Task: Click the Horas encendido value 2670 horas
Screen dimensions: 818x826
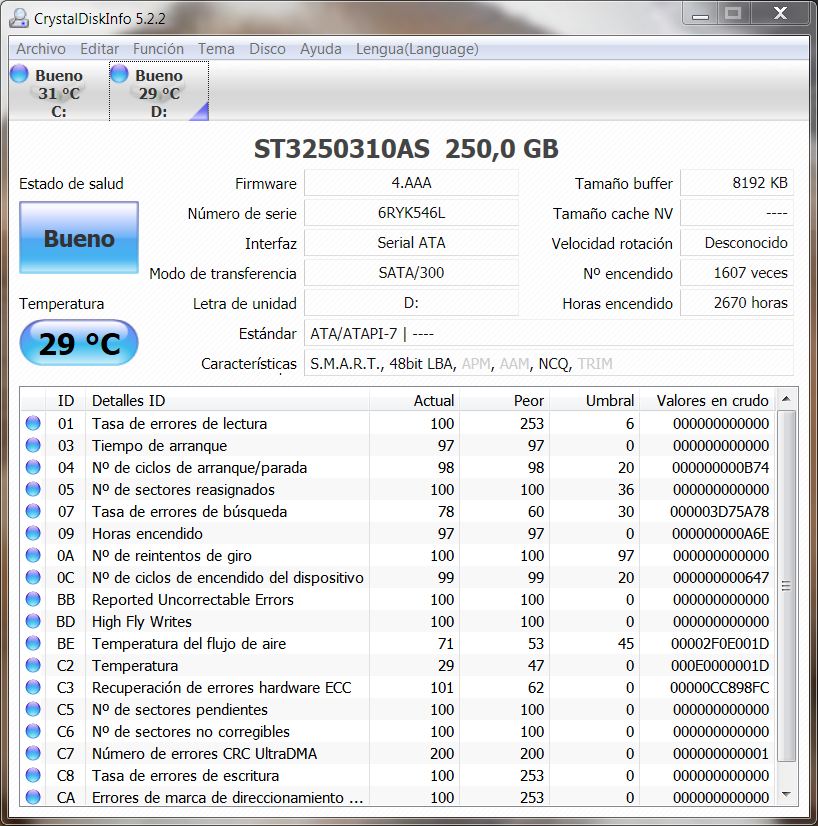Action: (x=737, y=303)
